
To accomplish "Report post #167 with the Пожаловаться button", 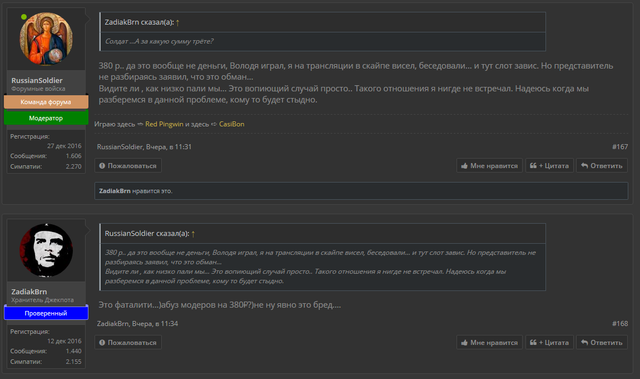I will click(x=128, y=166).
